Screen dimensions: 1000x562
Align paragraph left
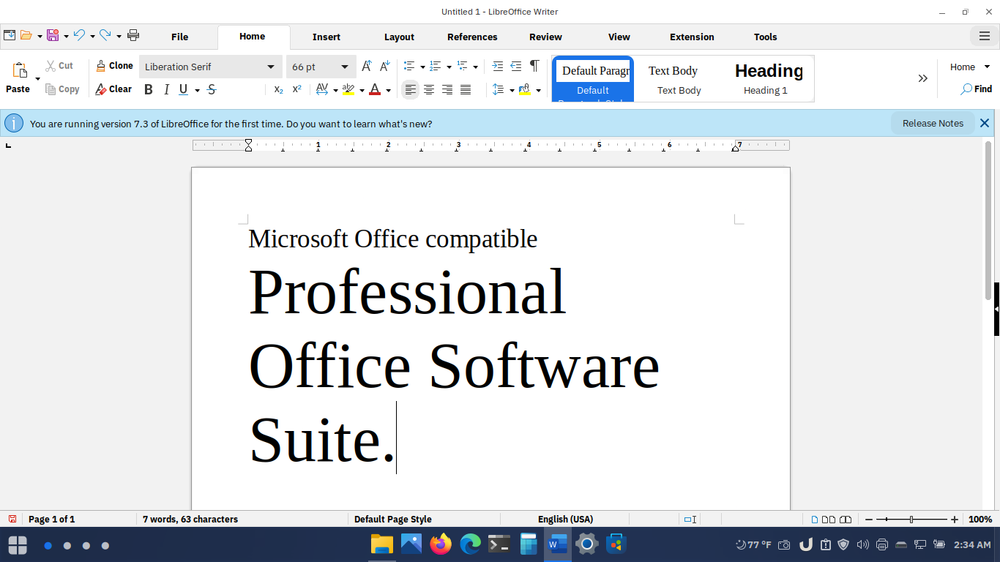click(x=410, y=90)
